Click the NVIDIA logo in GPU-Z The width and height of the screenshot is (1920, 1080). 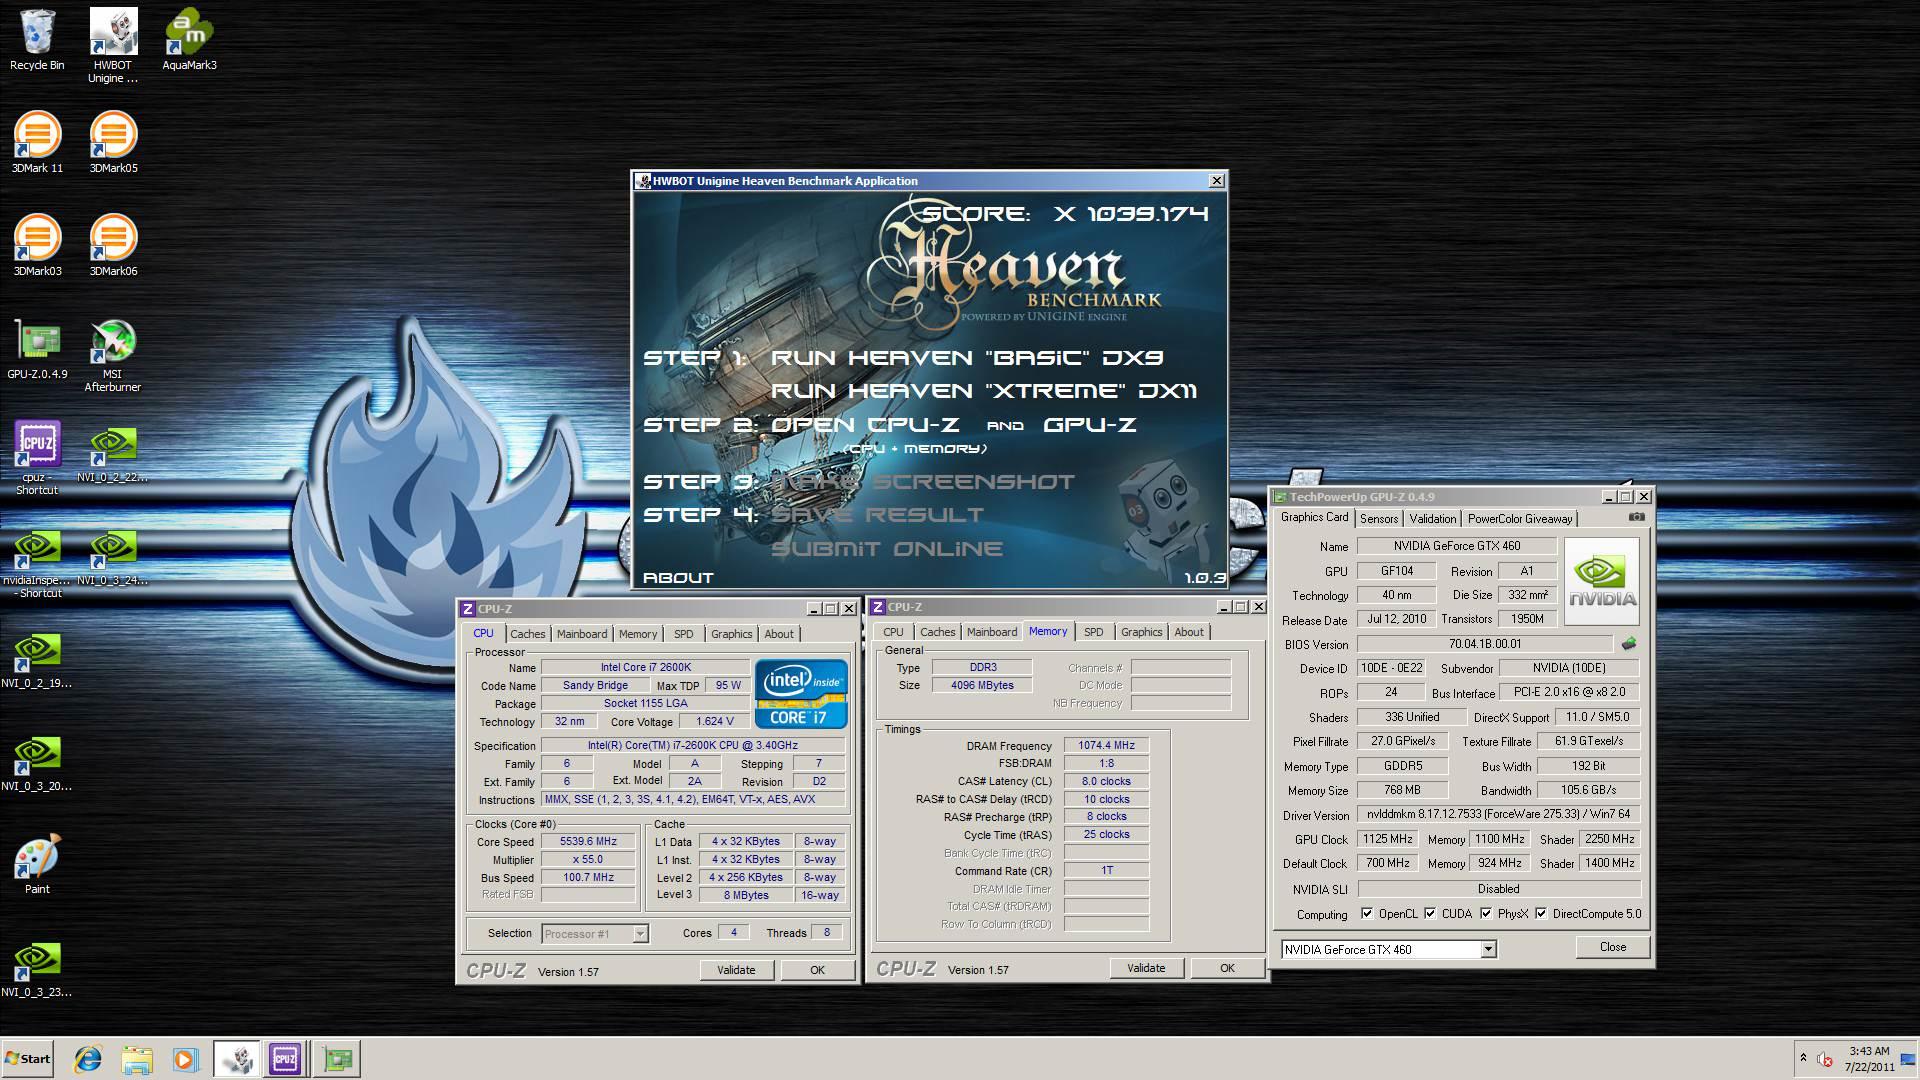point(1602,583)
